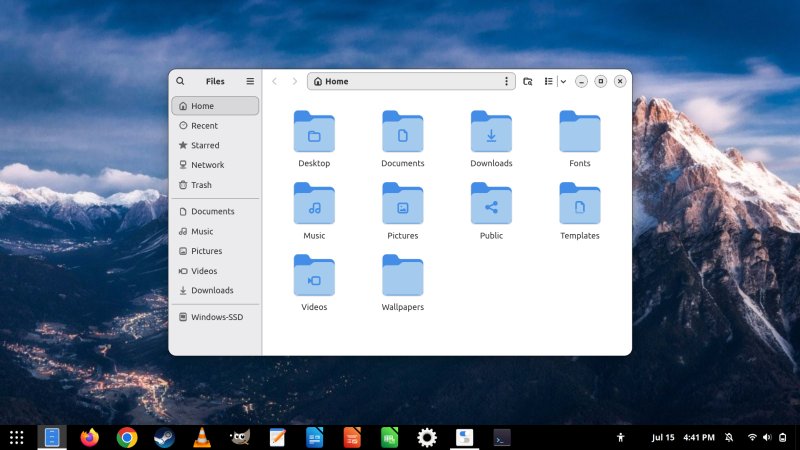The width and height of the screenshot is (800, 450).
Task: Open the Files hamburger main menu
Action: (250, 81)
